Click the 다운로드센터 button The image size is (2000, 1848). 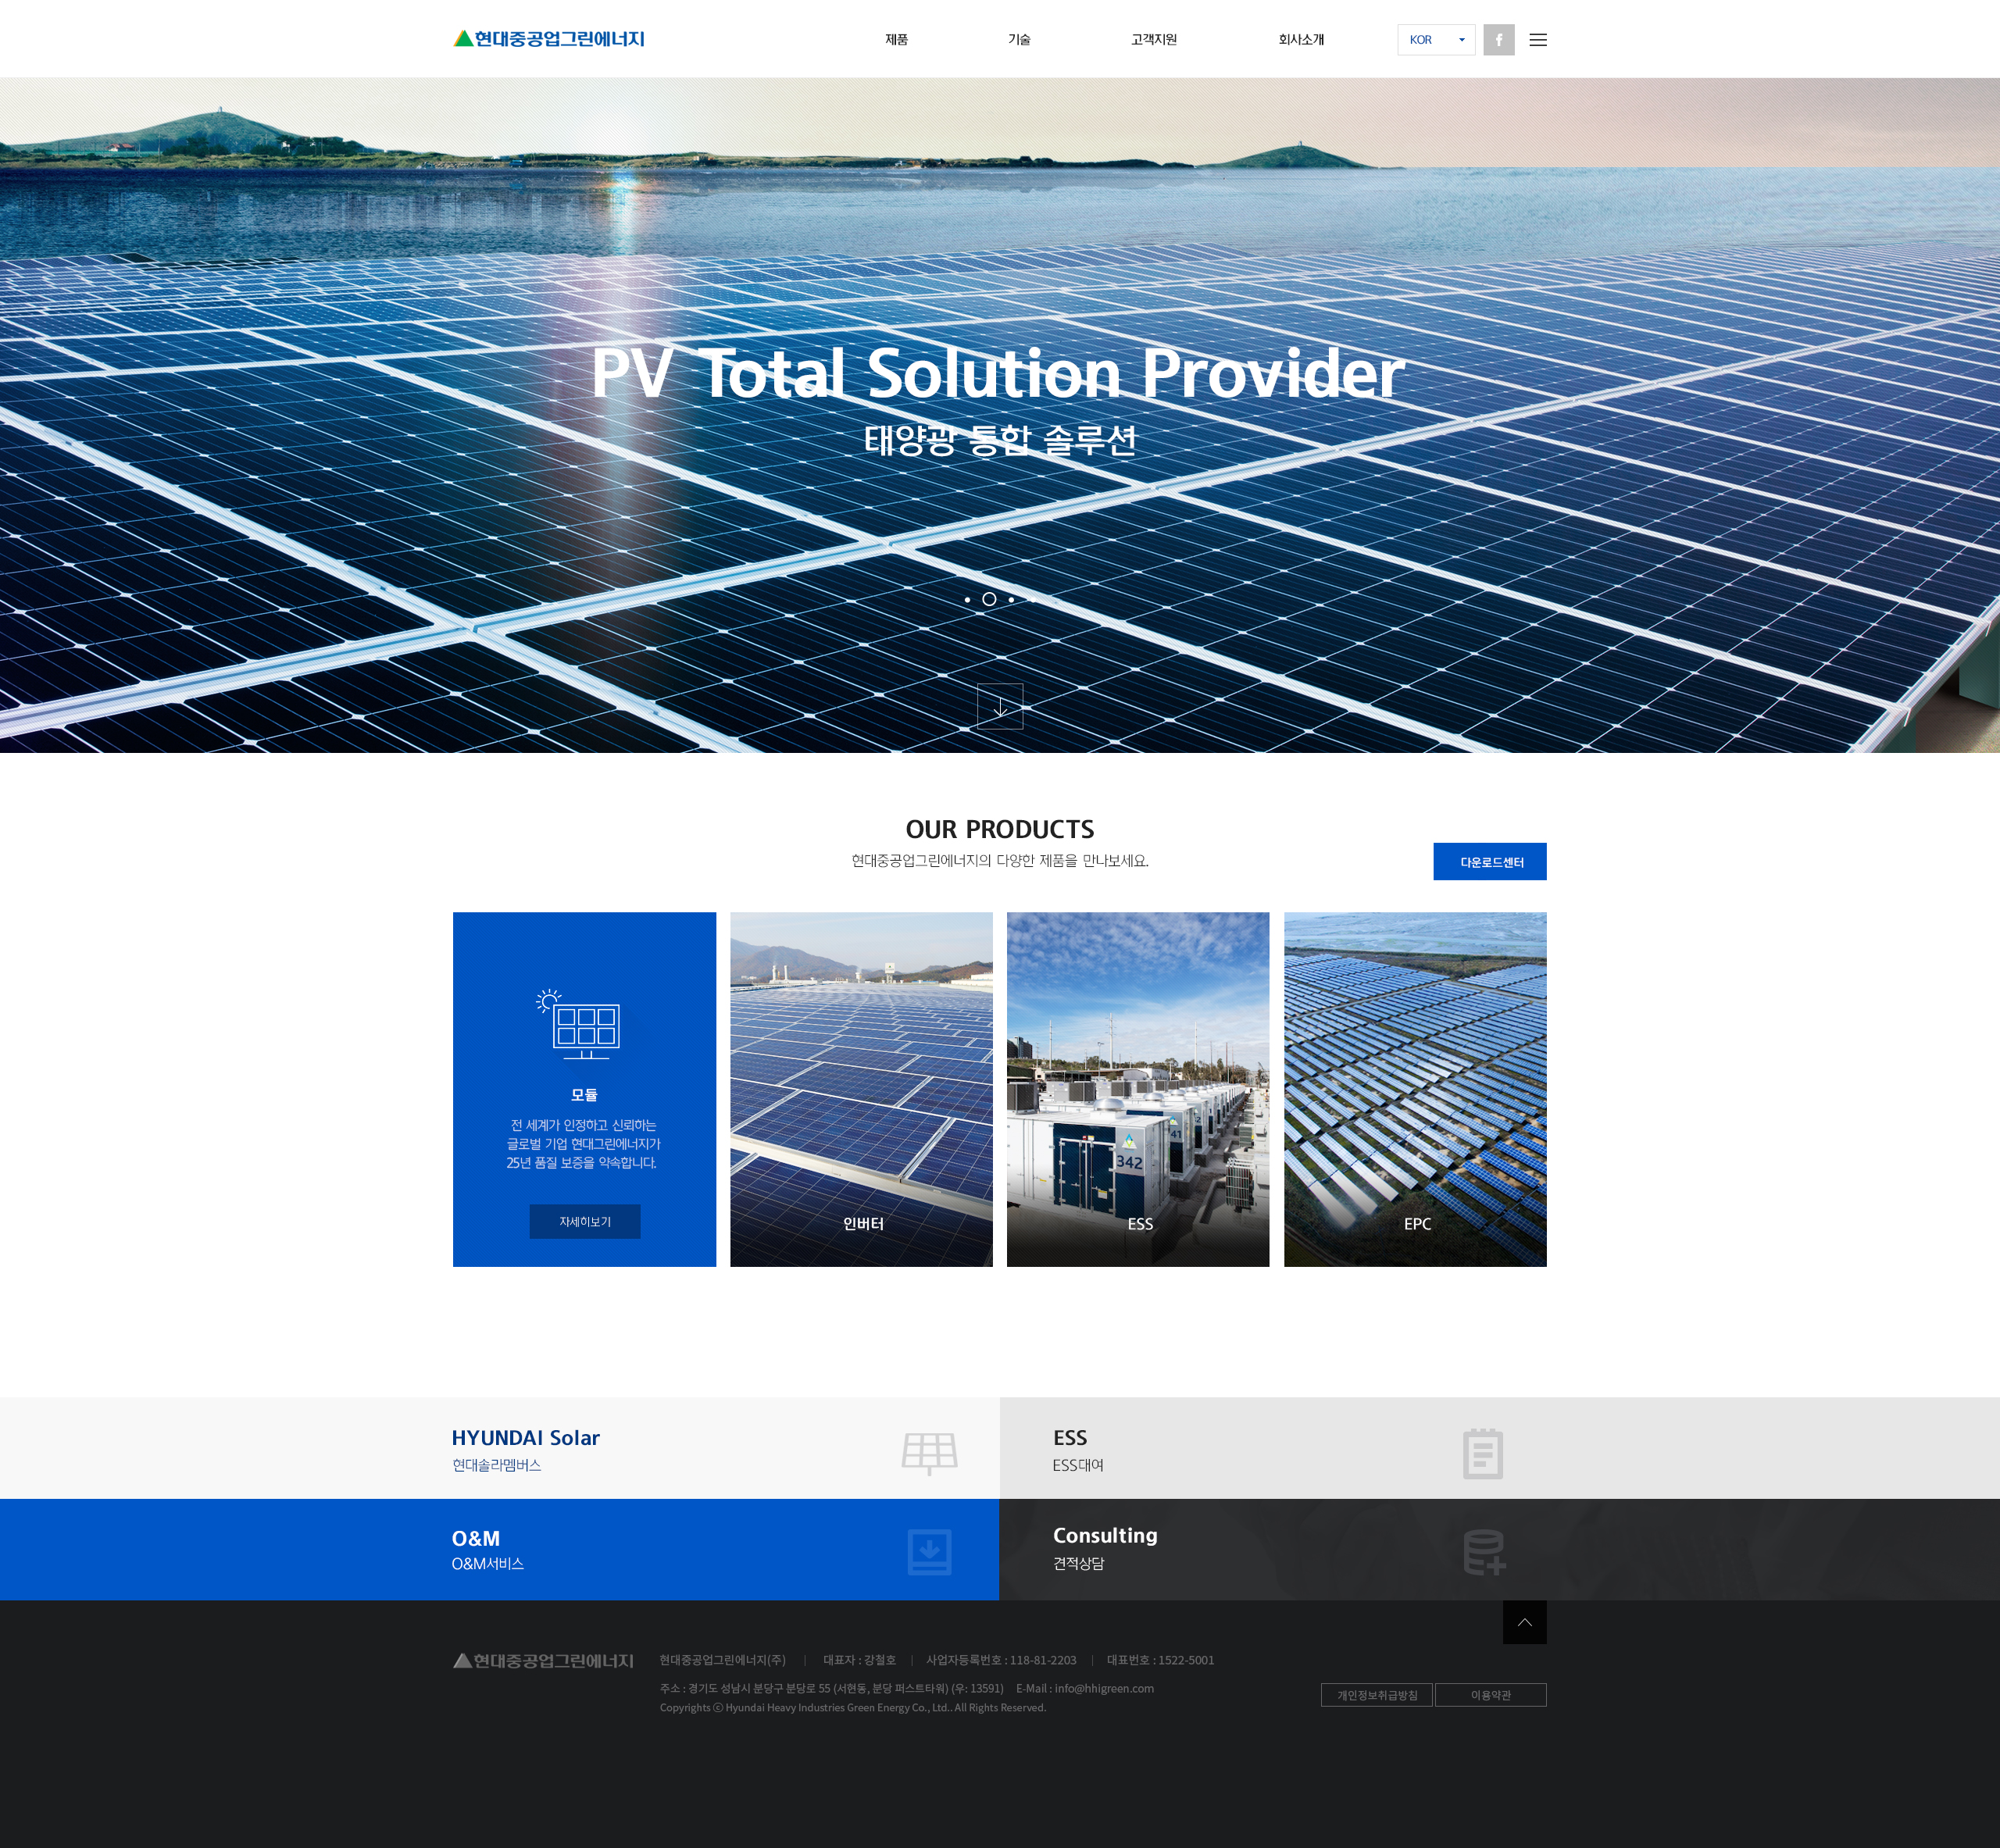pyautogui.click(x=1490, y=861)
